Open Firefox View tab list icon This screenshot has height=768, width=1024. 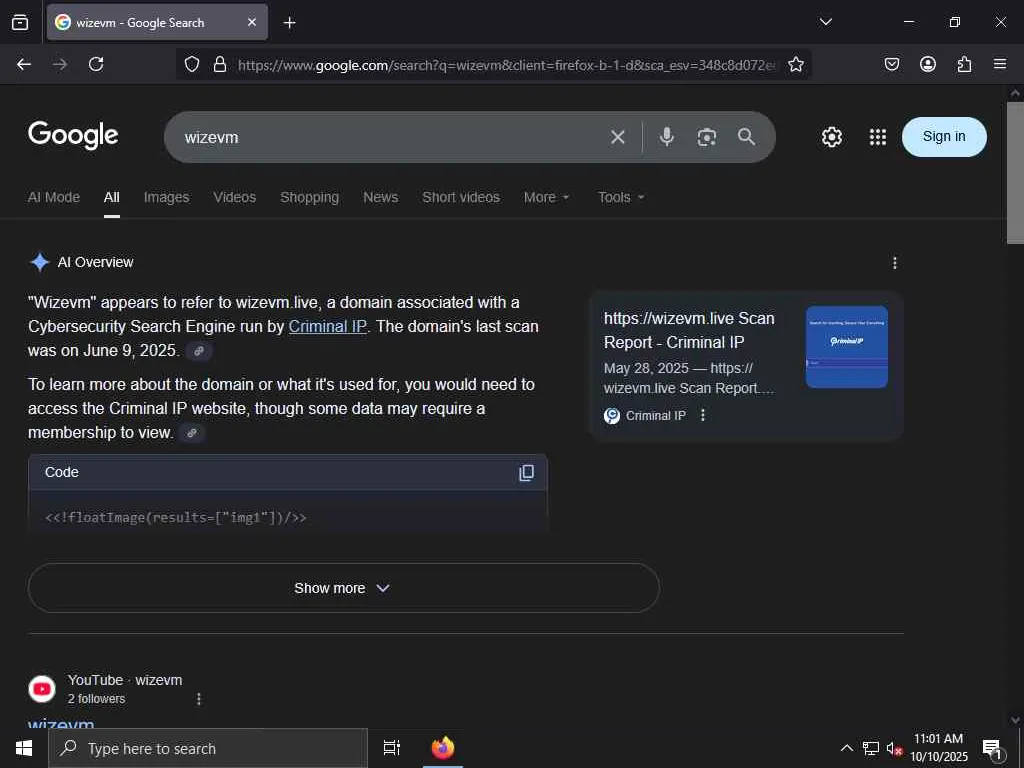[x=20, y=22]
